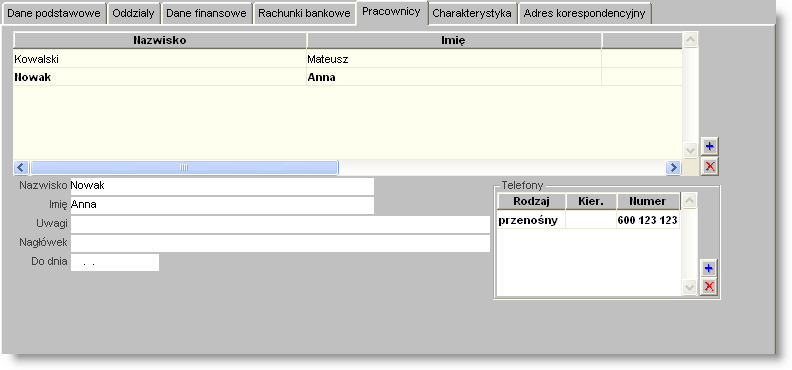Click the Do dnia date field
Viewport: 792px width, 370px height.
pyautogui.click(x=115, y=262)
